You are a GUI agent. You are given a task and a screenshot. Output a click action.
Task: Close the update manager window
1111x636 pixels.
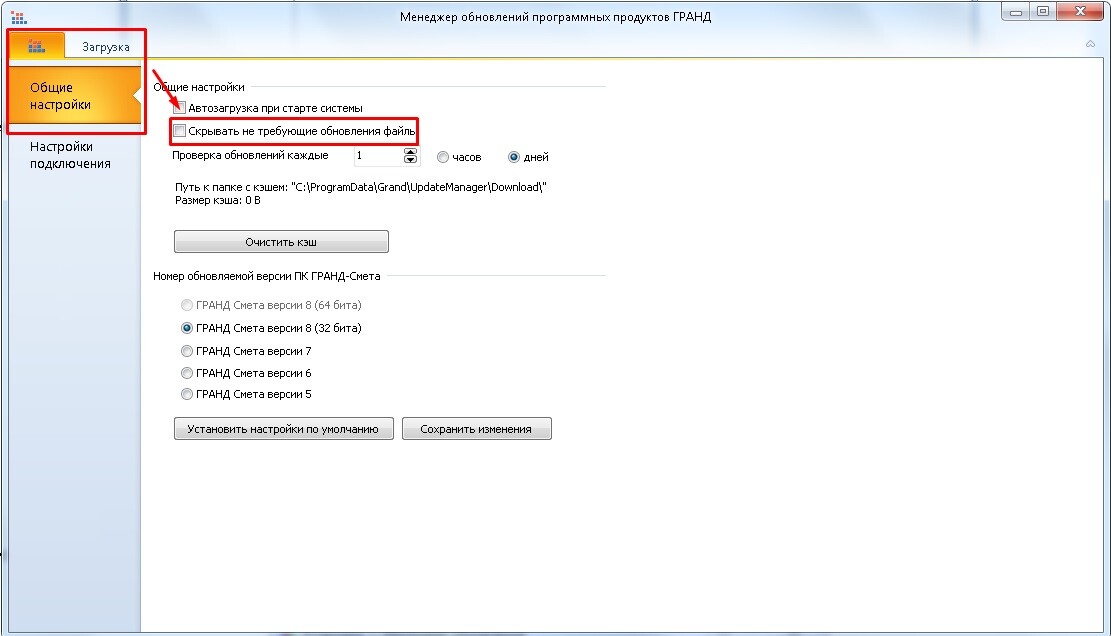pyautogui.click(x=1081, y=11)
